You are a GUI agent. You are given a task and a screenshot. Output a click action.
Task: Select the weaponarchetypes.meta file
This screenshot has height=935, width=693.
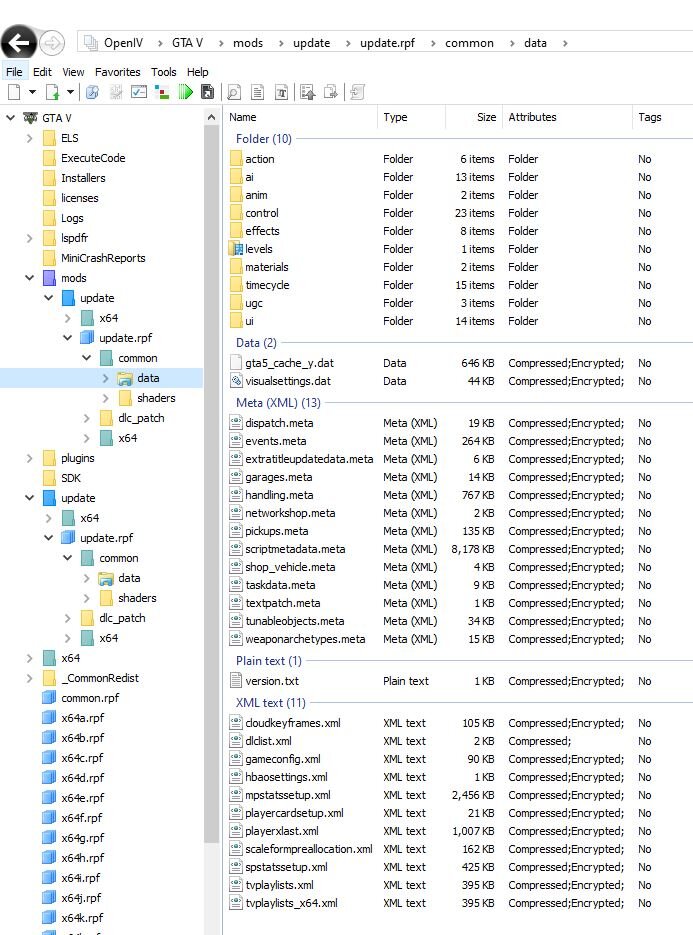click(305, 639)
